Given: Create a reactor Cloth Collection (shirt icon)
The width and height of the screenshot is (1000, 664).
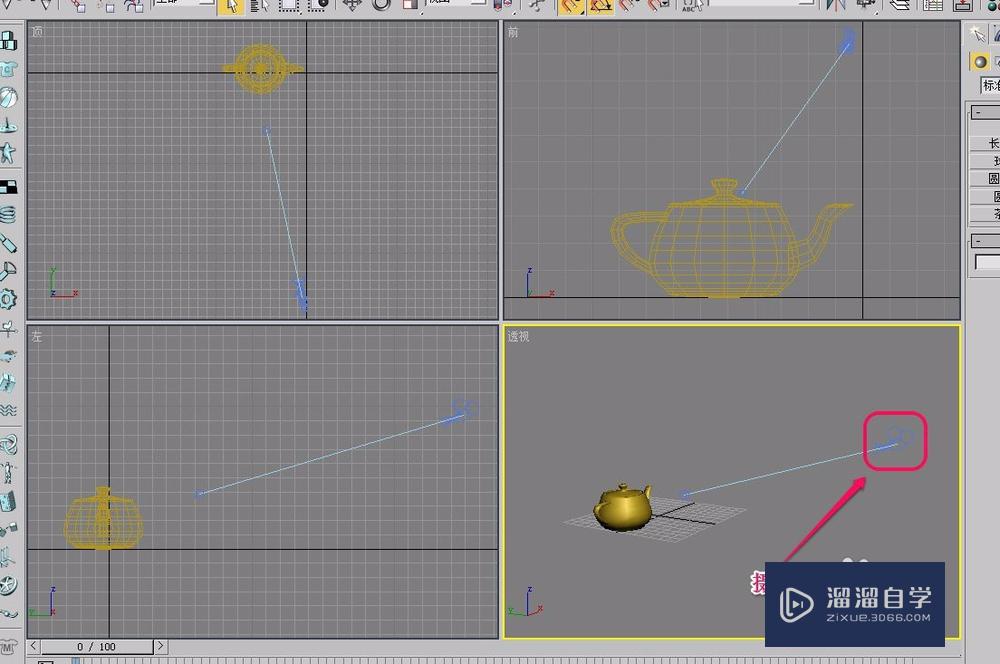Looking at the screenshot, I should (x=8, y=70).
